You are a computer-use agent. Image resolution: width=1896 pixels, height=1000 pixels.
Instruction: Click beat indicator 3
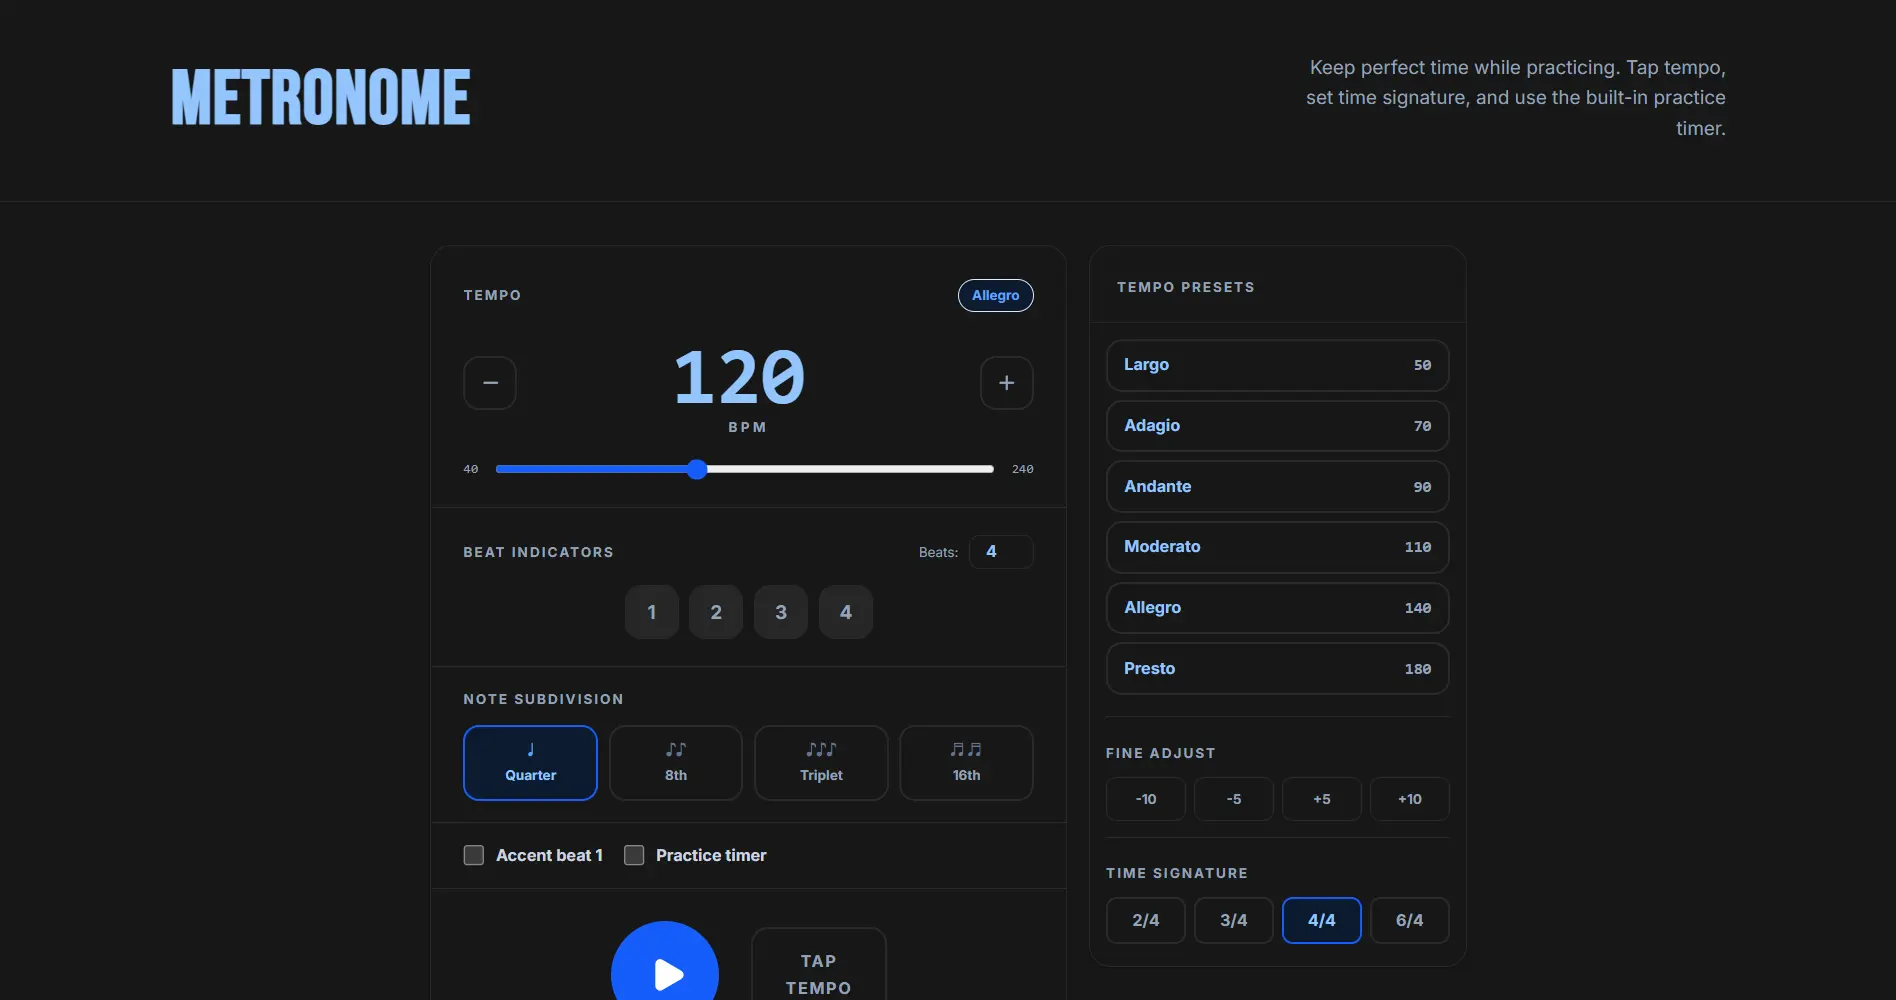point(781,612)
